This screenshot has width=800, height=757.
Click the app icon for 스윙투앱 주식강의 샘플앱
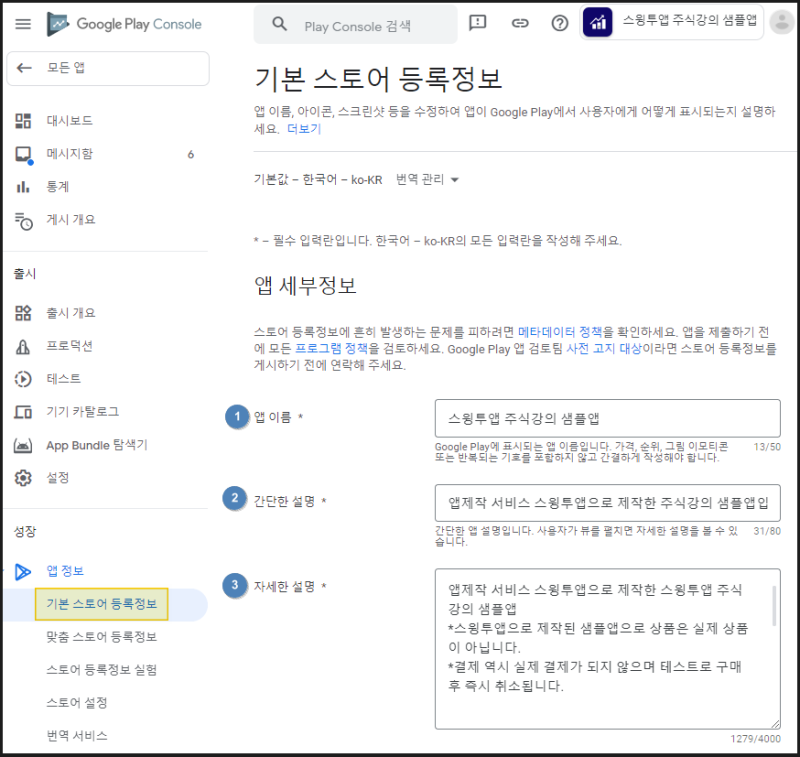597,22
